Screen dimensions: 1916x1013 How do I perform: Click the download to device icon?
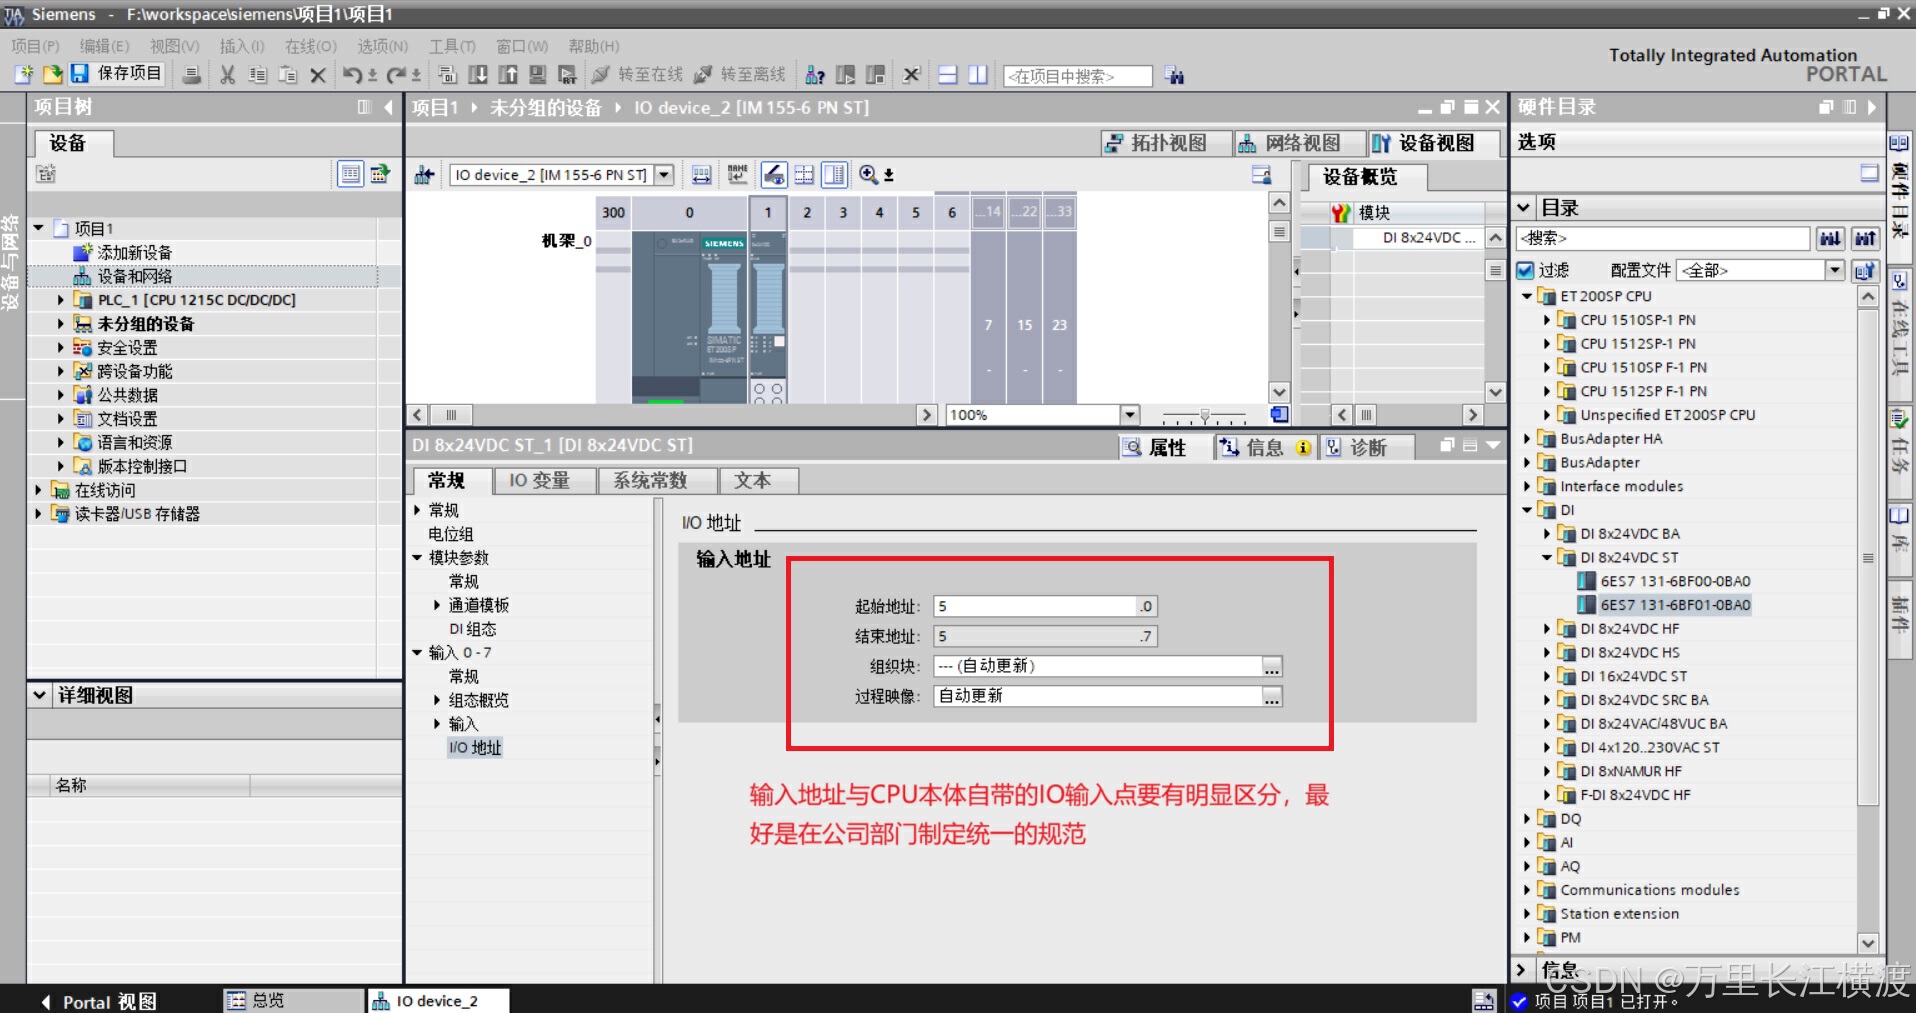(478, 75)
